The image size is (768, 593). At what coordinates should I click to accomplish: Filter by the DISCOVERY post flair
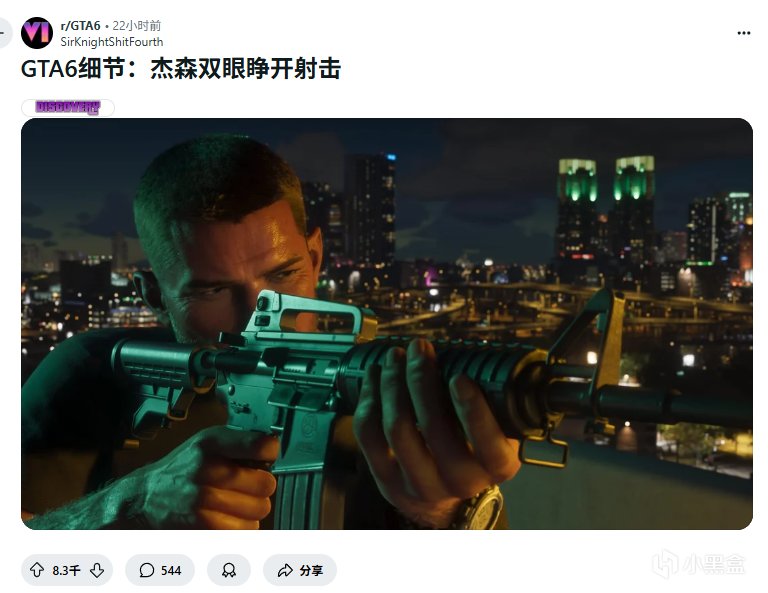point(68,107)
